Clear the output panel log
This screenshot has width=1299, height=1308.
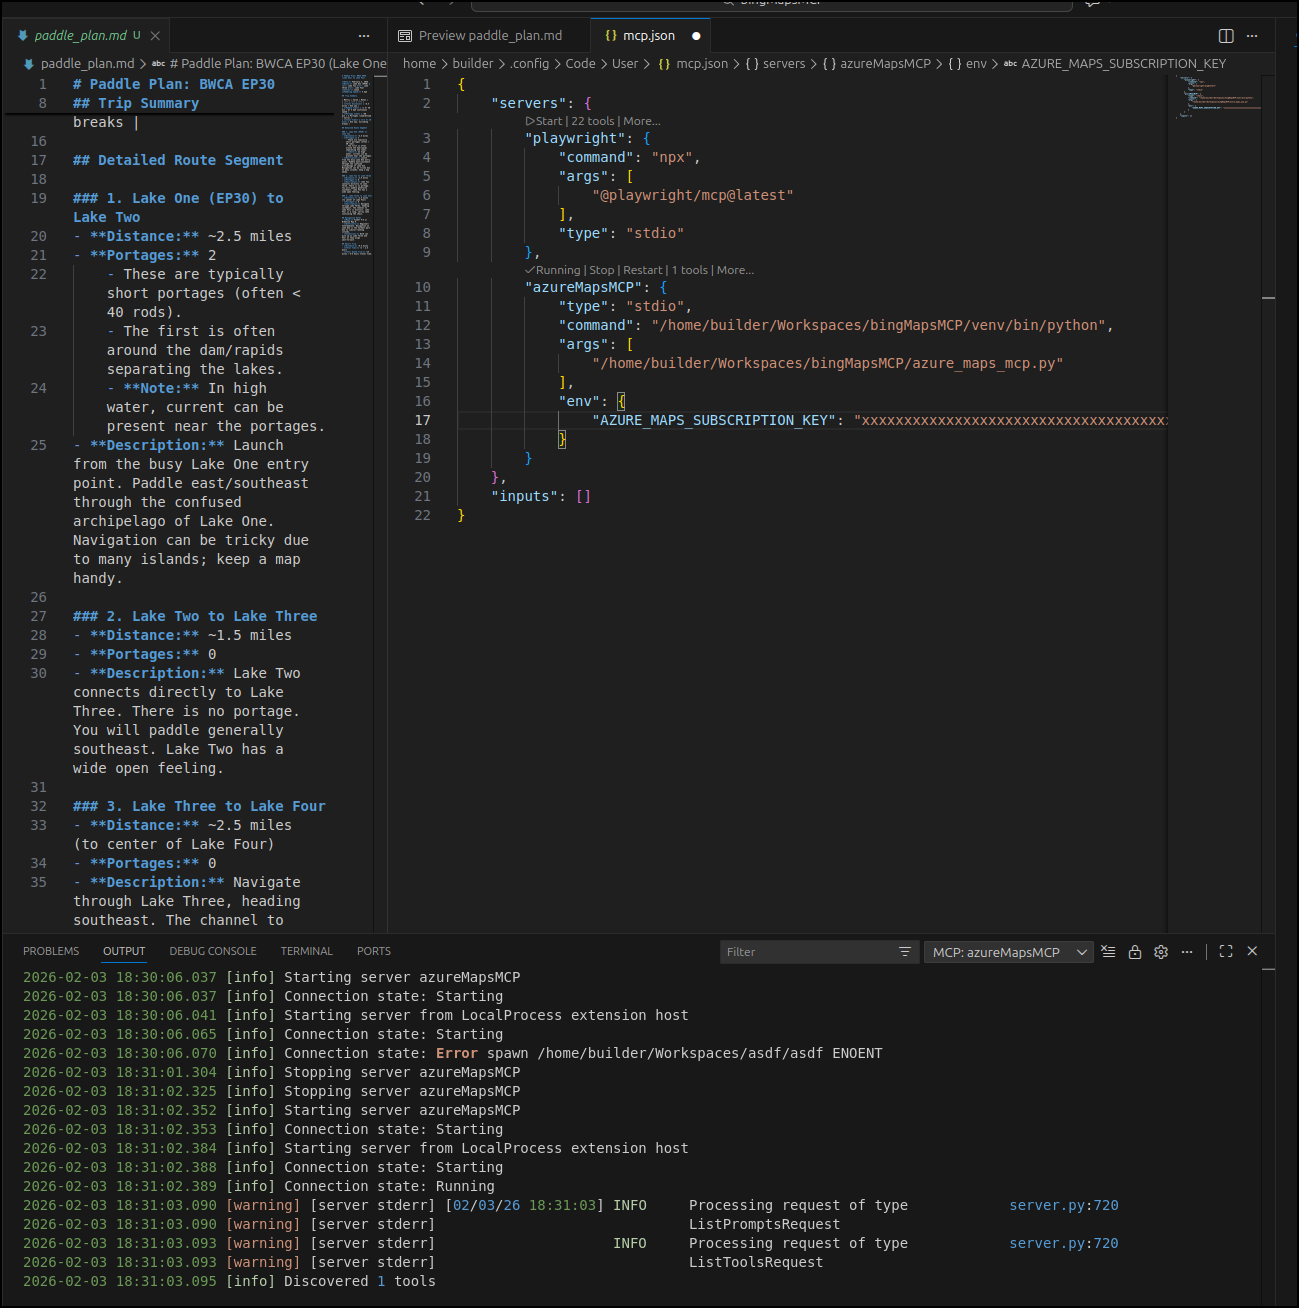point(1108,952)
